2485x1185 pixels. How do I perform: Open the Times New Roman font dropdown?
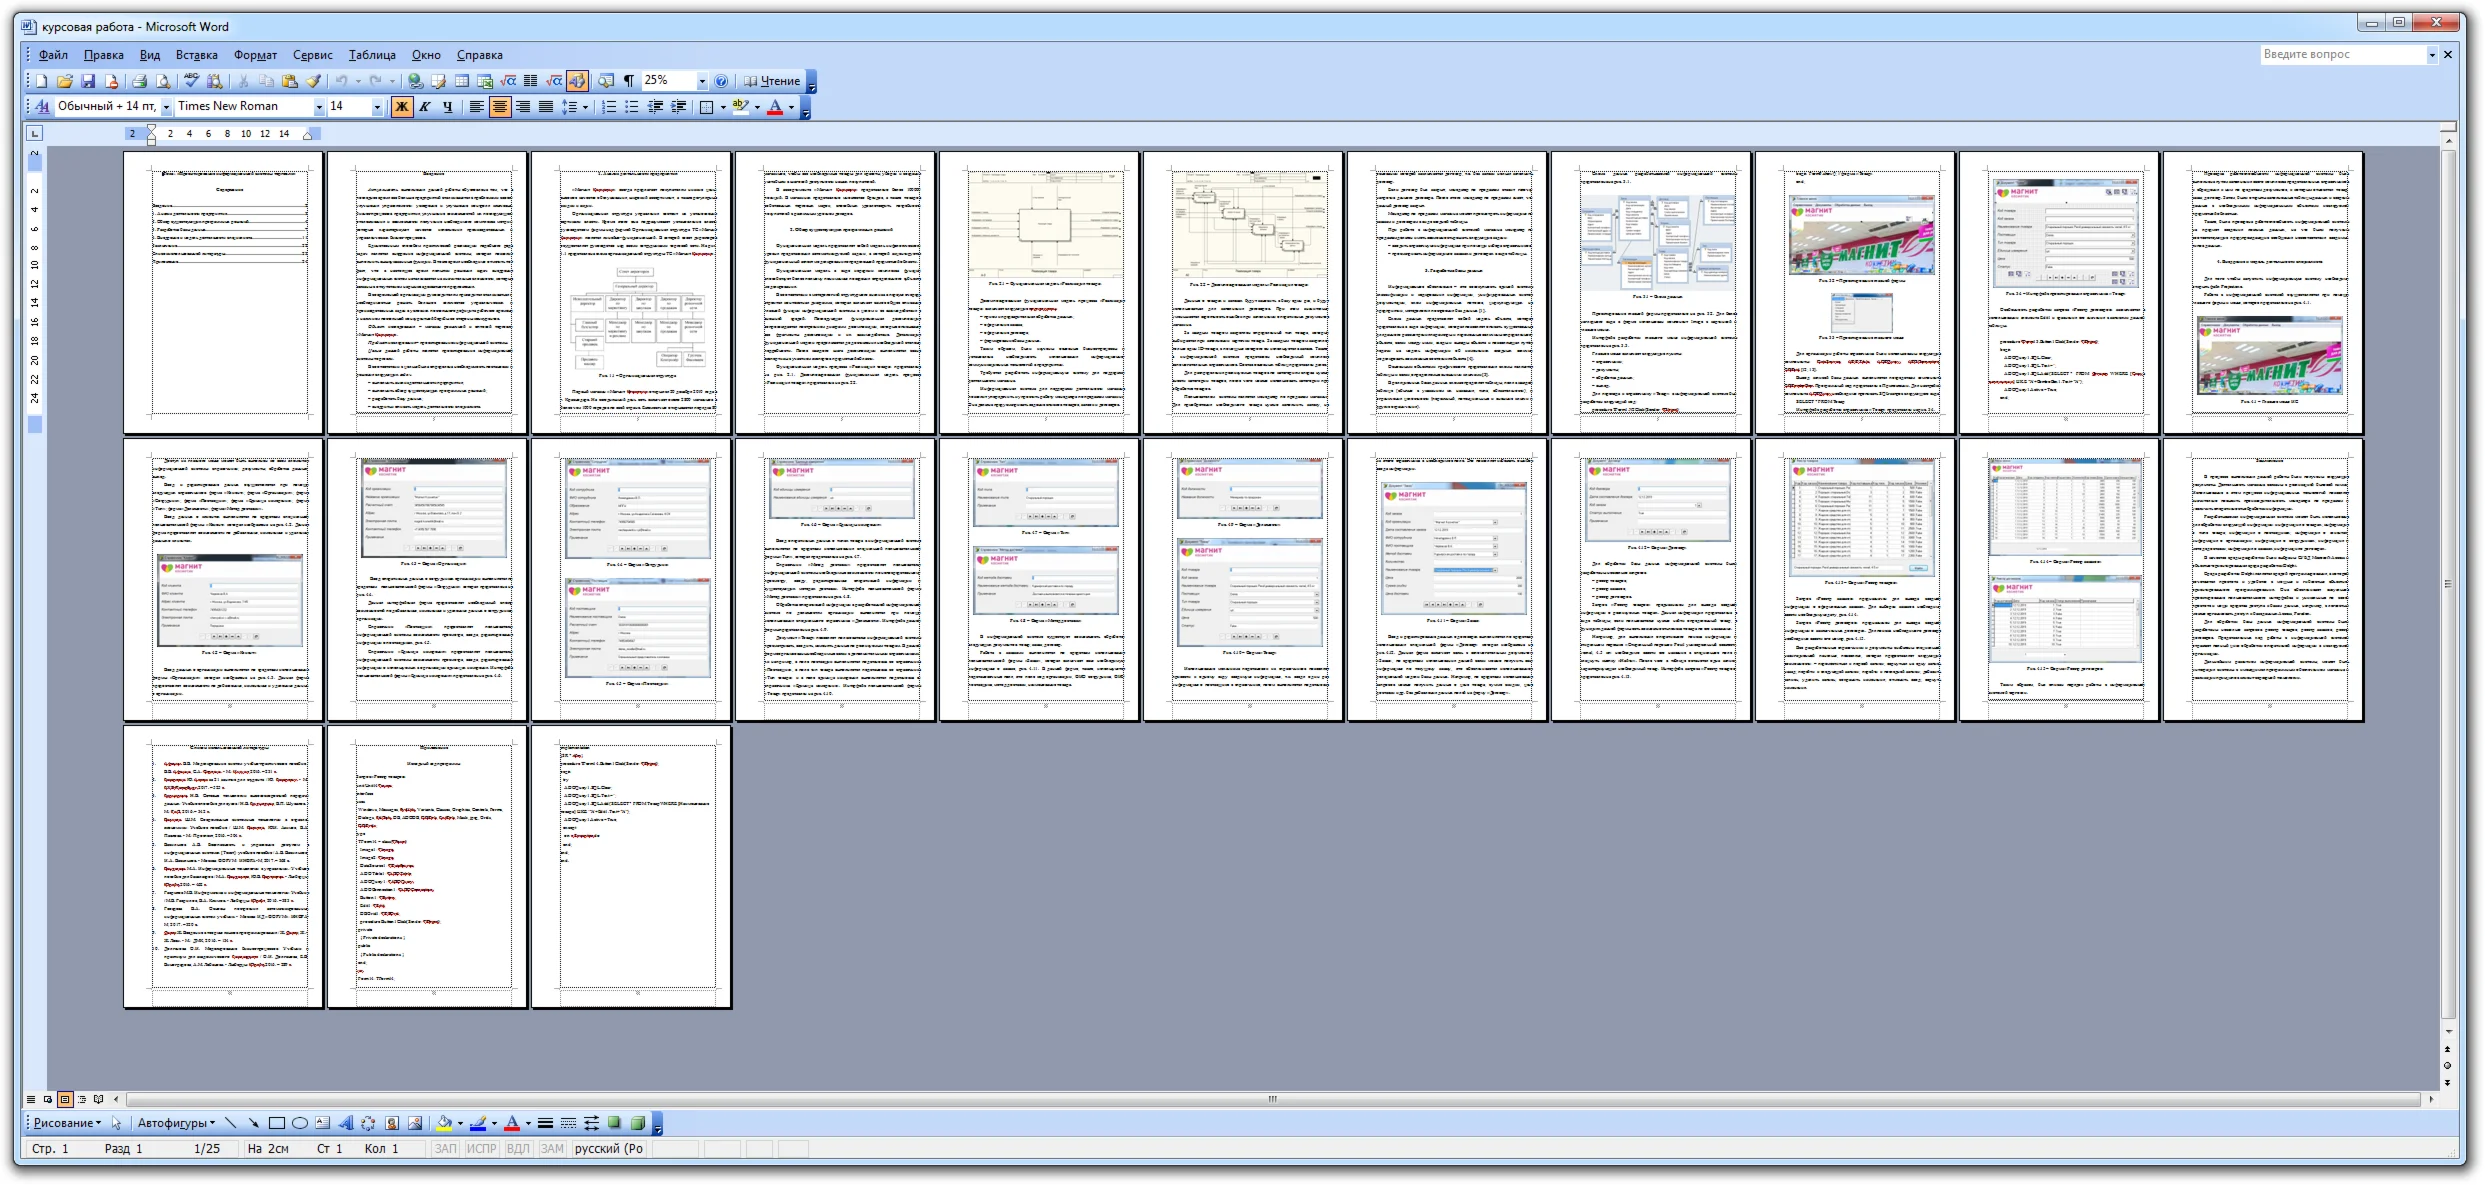[319, 106]
